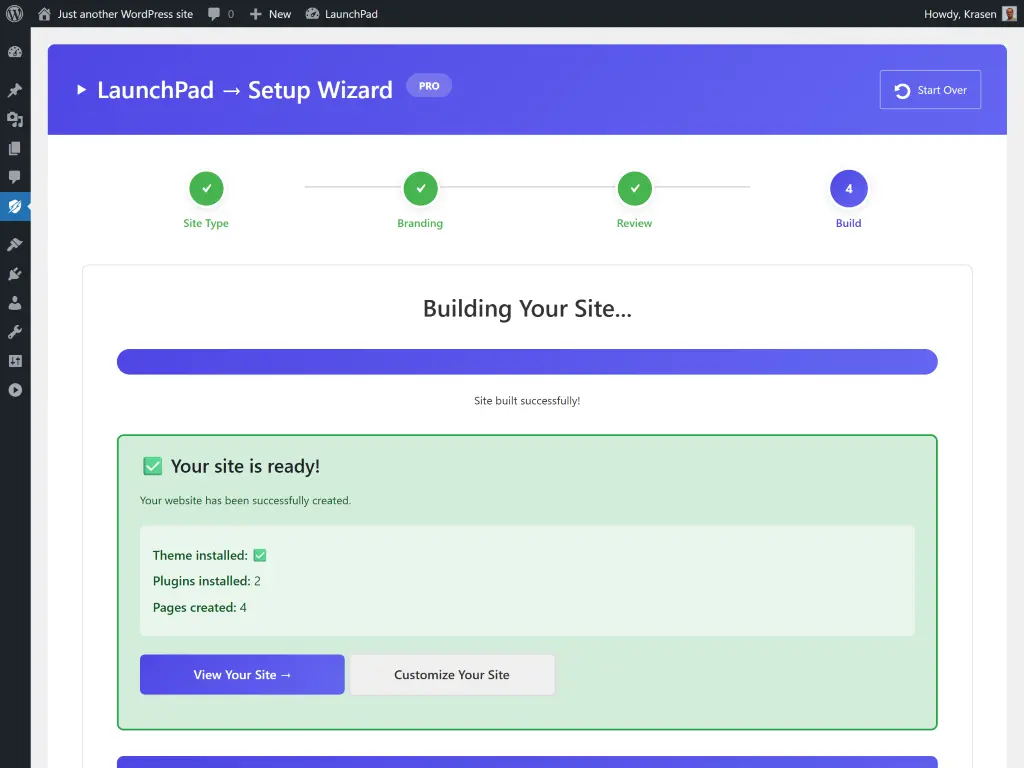Screen dimensions: 1024x768
Task: Open the Plugins plug icon
Action: click(15, 273)
